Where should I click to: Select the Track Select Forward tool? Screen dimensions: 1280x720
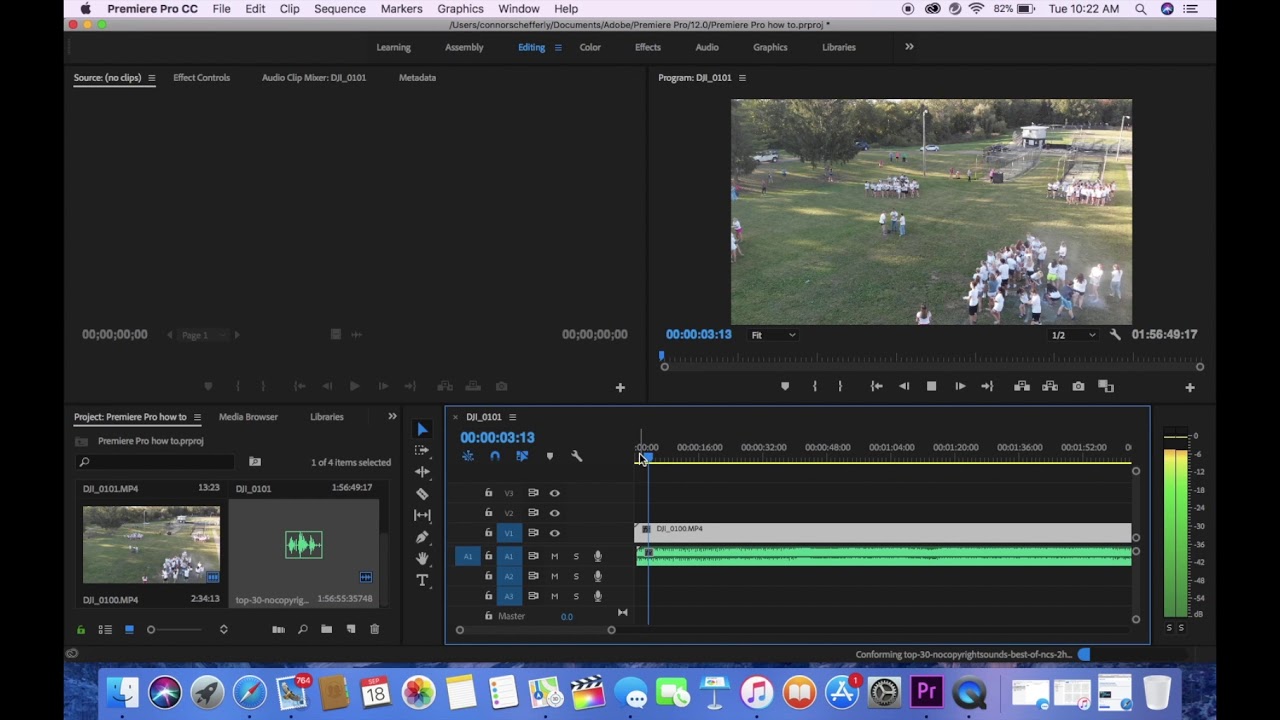point(422,450)
